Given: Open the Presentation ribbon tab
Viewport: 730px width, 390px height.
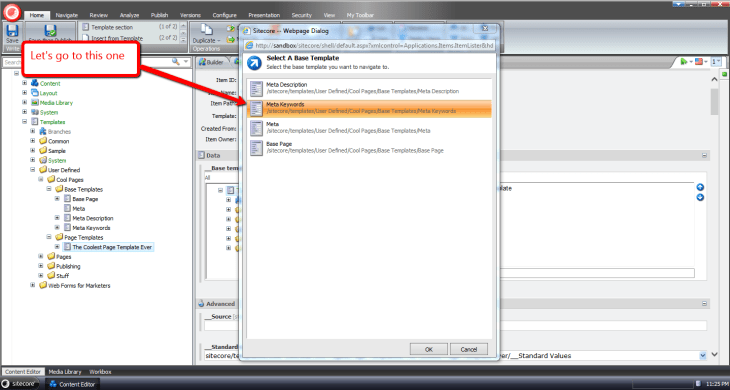Looking at the screenshot, I should [x=264, y=15].
